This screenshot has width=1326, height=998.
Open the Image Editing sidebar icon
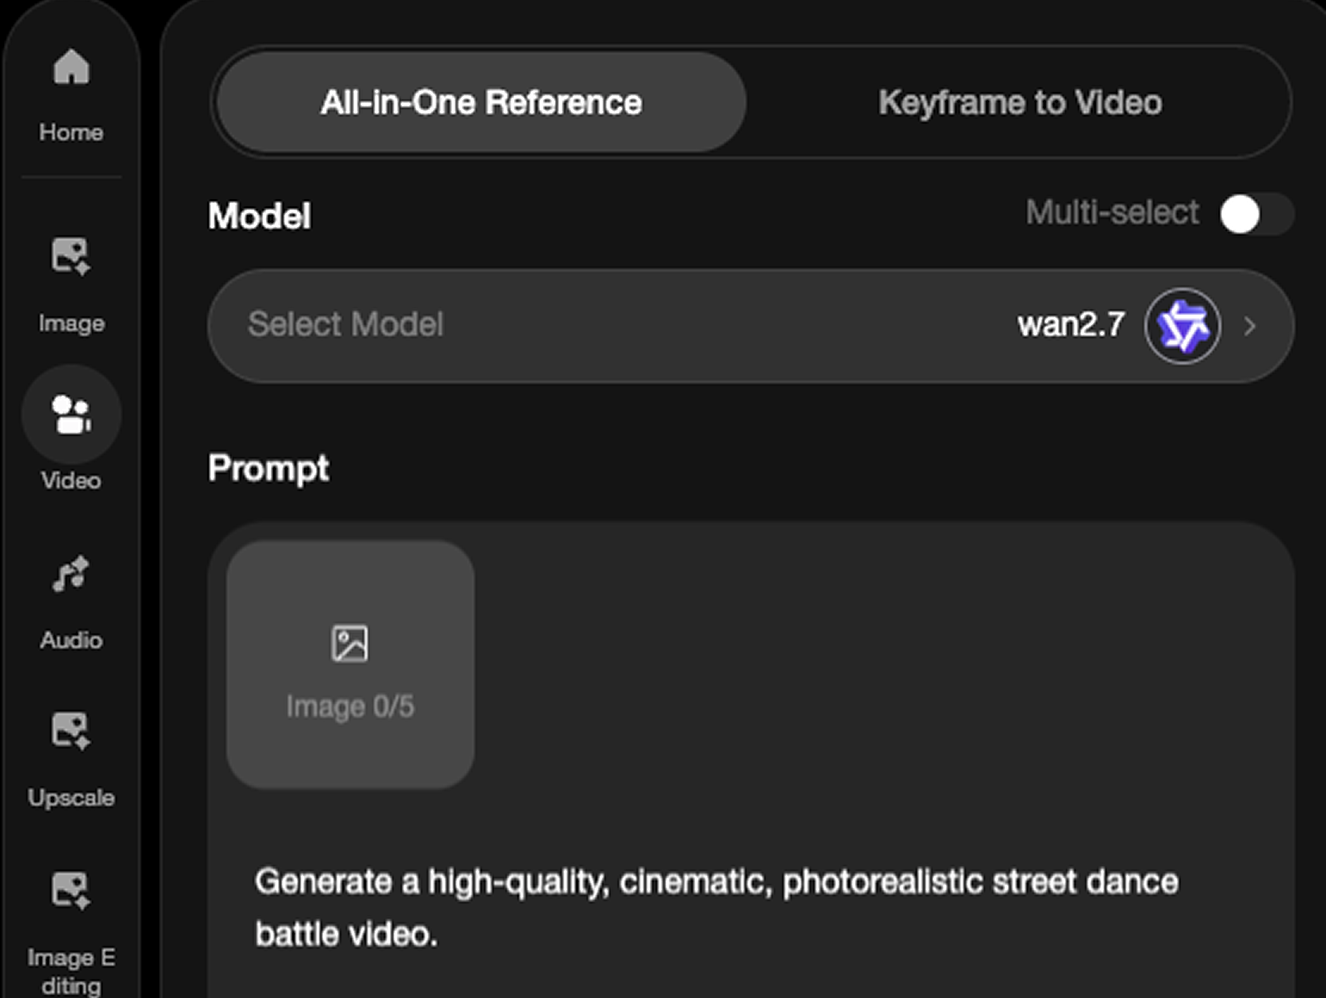71,889
